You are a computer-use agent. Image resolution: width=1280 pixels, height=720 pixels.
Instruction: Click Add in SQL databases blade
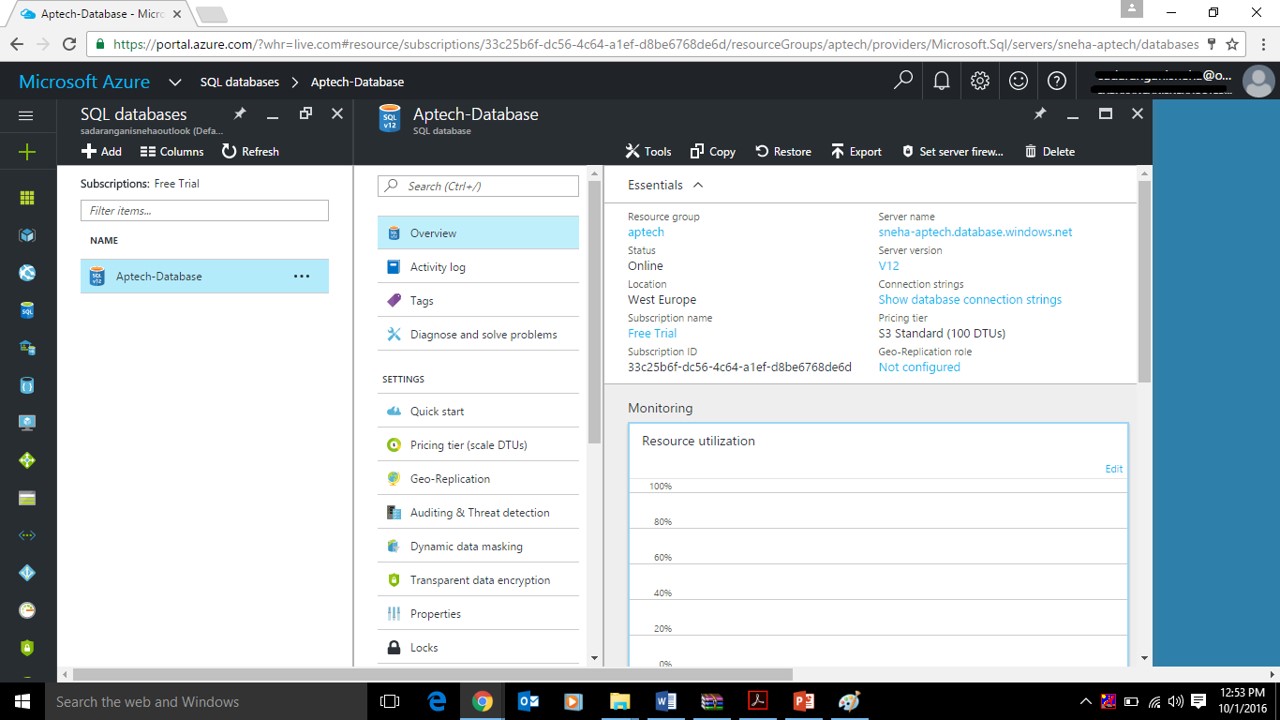coord(101,151)
